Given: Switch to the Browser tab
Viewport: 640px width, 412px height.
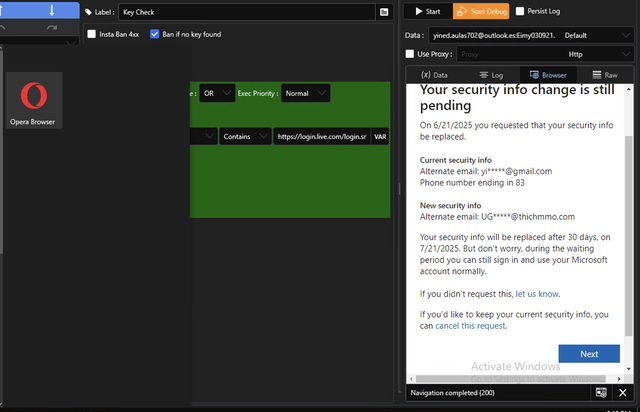Looking at the screenshot, I should click(548, 75).
